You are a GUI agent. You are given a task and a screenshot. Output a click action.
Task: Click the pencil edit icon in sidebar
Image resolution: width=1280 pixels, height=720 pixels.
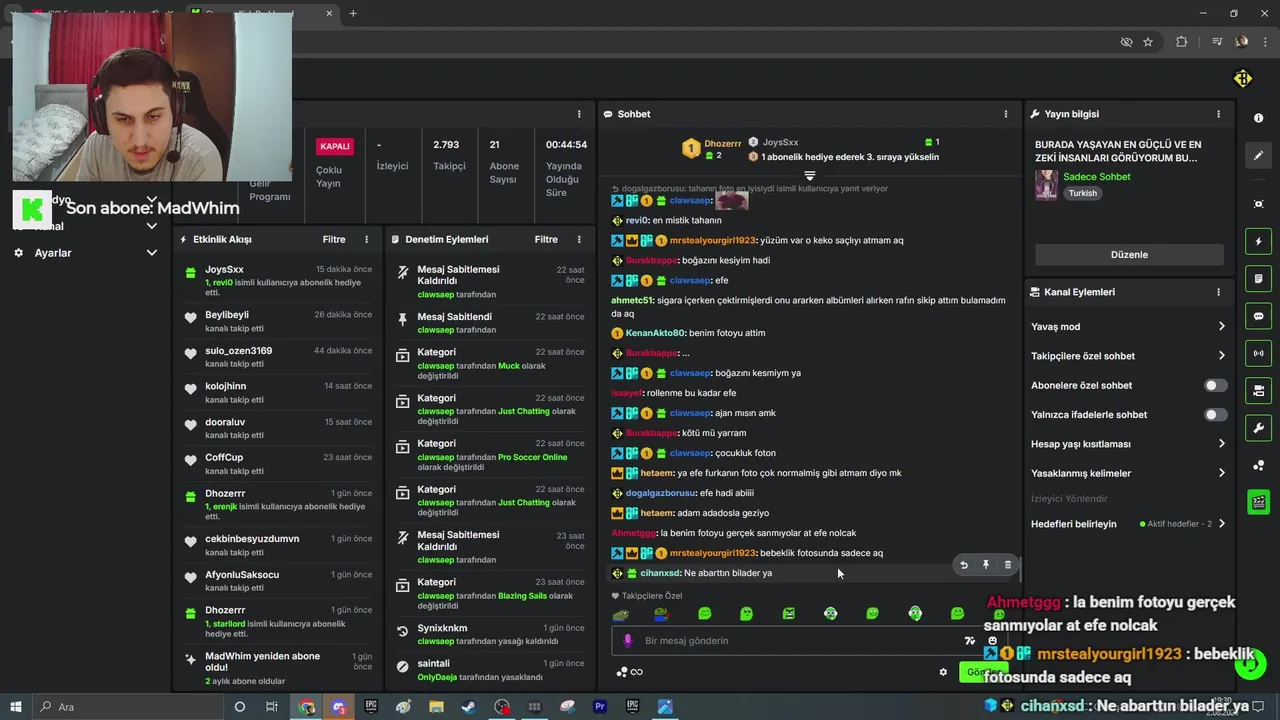point(1258,156)
